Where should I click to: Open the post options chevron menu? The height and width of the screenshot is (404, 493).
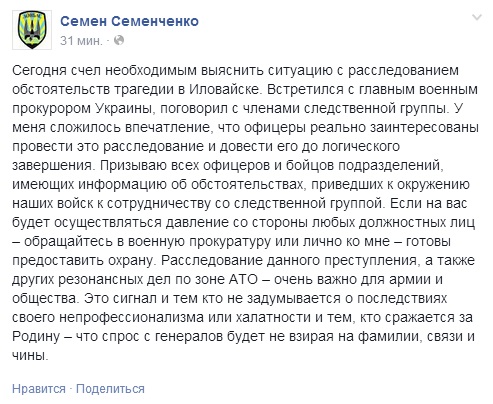pos(477,17)
